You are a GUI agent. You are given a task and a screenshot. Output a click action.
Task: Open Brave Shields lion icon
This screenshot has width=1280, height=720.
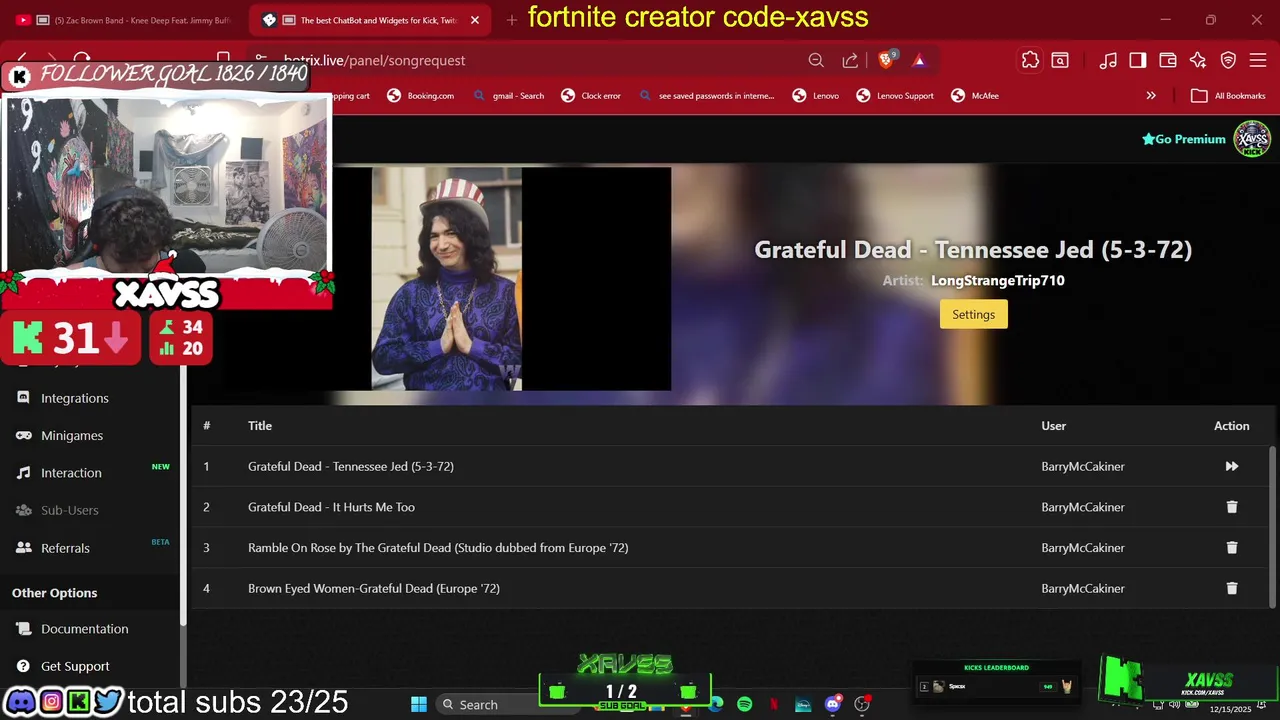886,60
